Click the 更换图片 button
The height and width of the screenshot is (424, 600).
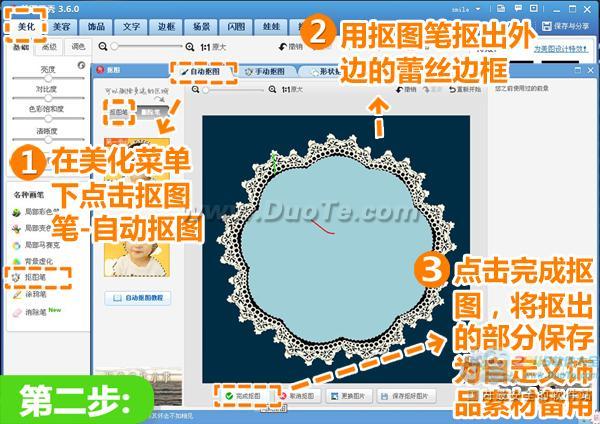[349, 396]
